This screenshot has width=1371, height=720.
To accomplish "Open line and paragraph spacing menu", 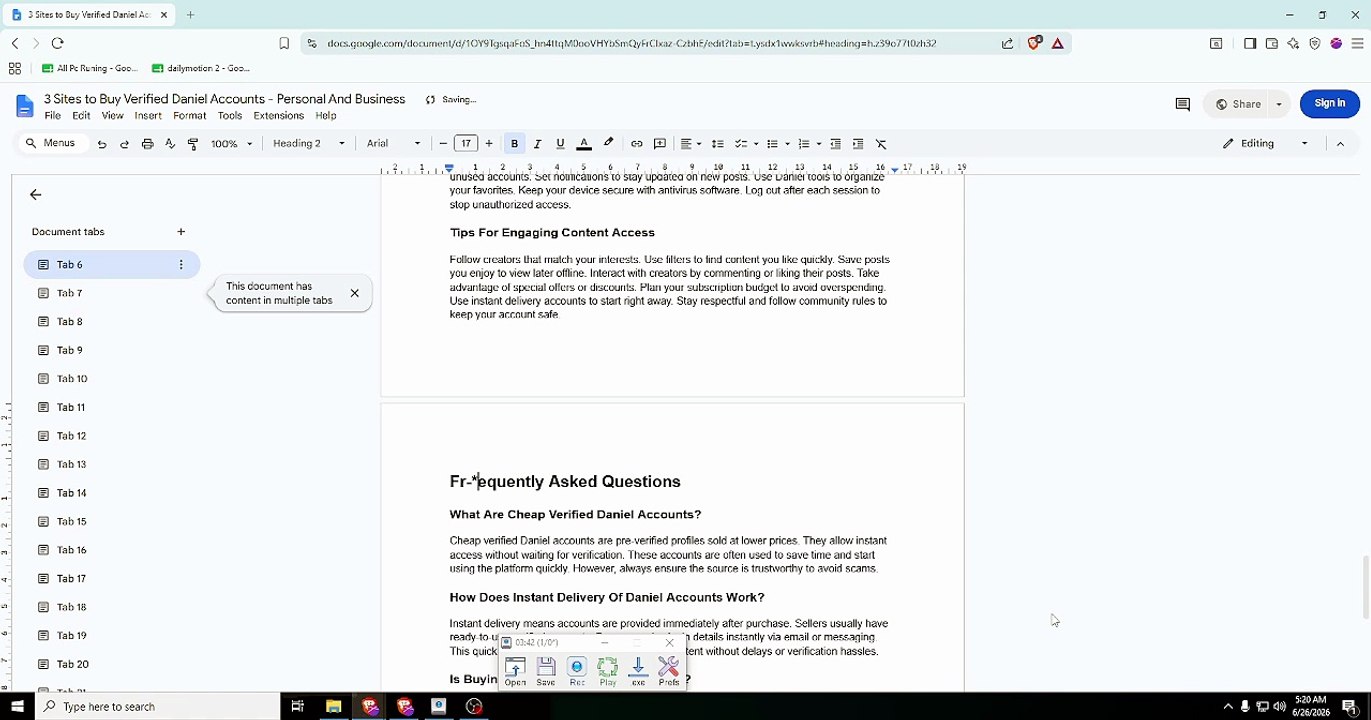I will 717,144.
